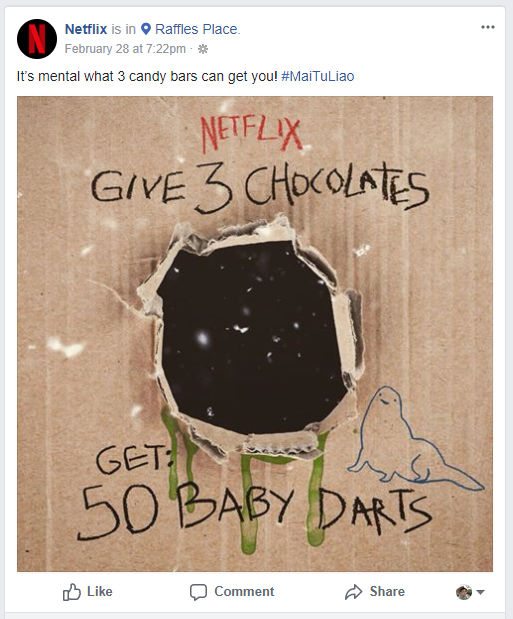Click the location pin icon

click(146, 29)
